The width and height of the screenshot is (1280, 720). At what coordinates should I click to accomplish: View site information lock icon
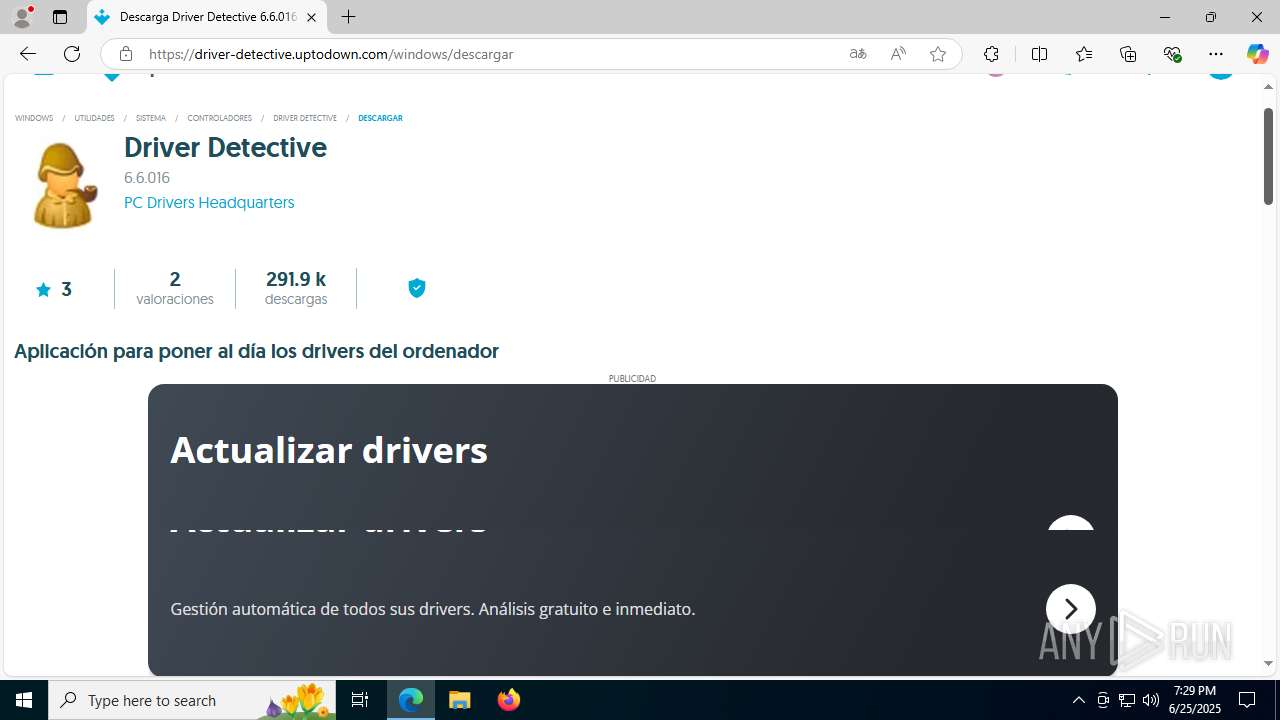pos(125,54)
